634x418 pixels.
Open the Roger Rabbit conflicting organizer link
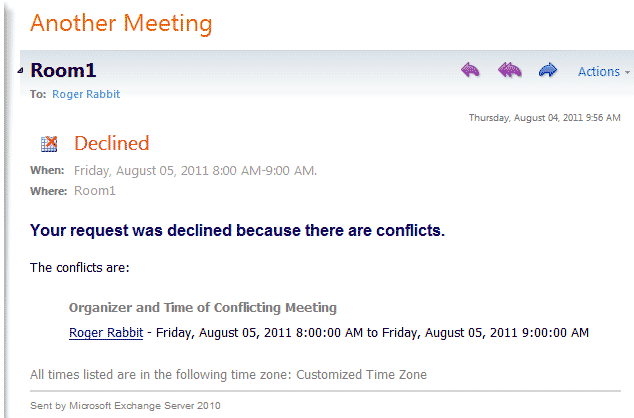106,332
